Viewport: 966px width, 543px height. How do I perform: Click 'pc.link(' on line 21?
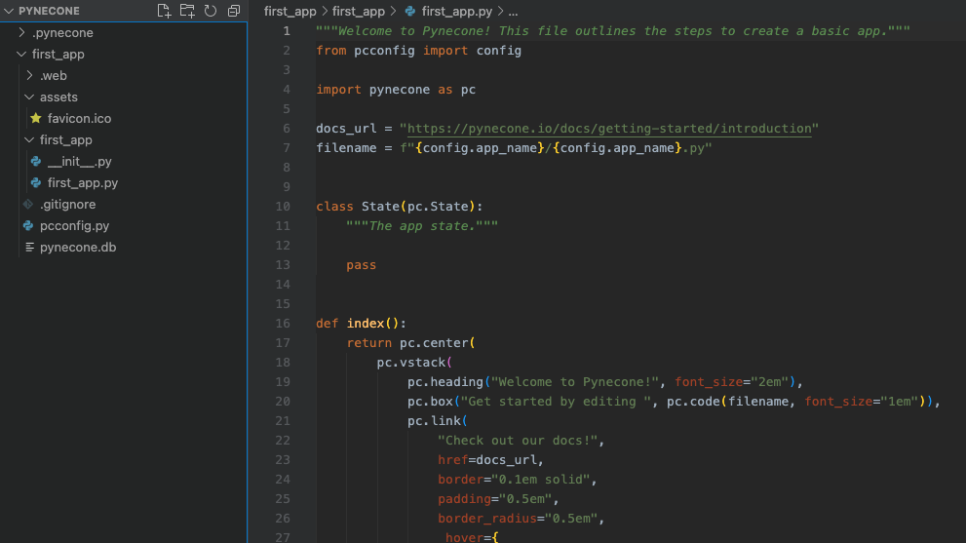(x=437, y=421)
